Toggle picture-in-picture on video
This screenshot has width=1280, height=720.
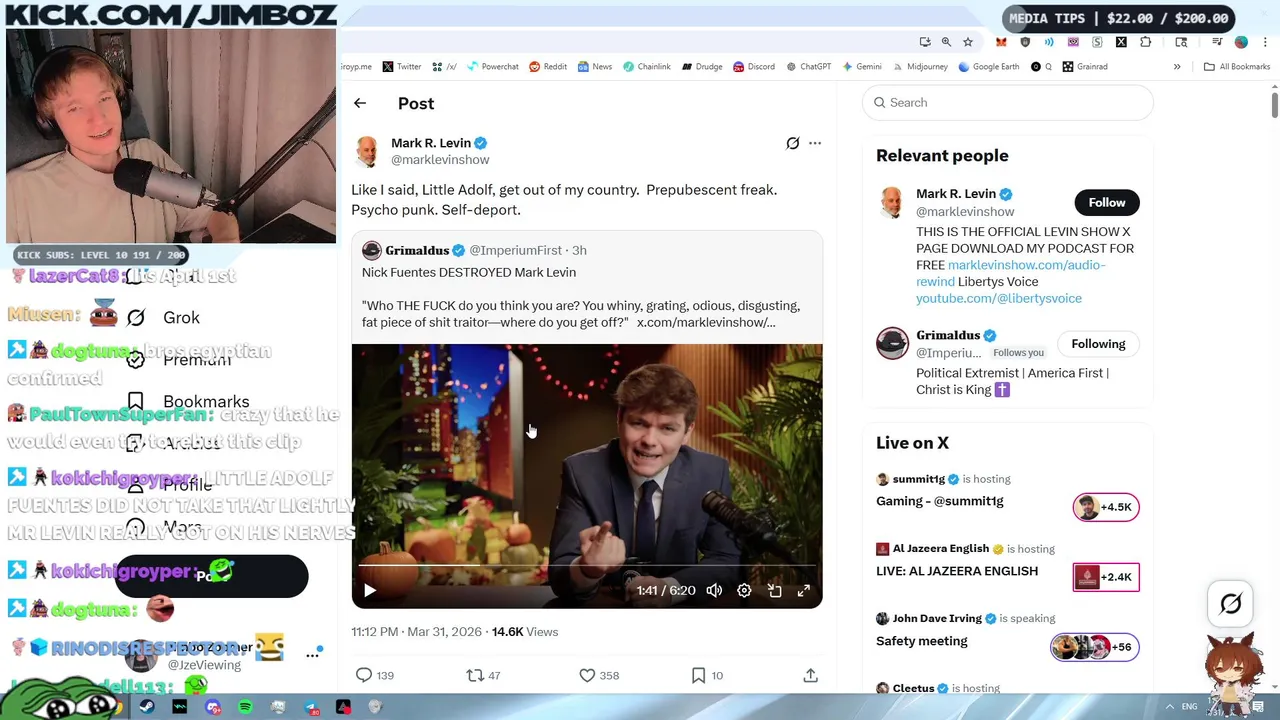pos(774,591)
